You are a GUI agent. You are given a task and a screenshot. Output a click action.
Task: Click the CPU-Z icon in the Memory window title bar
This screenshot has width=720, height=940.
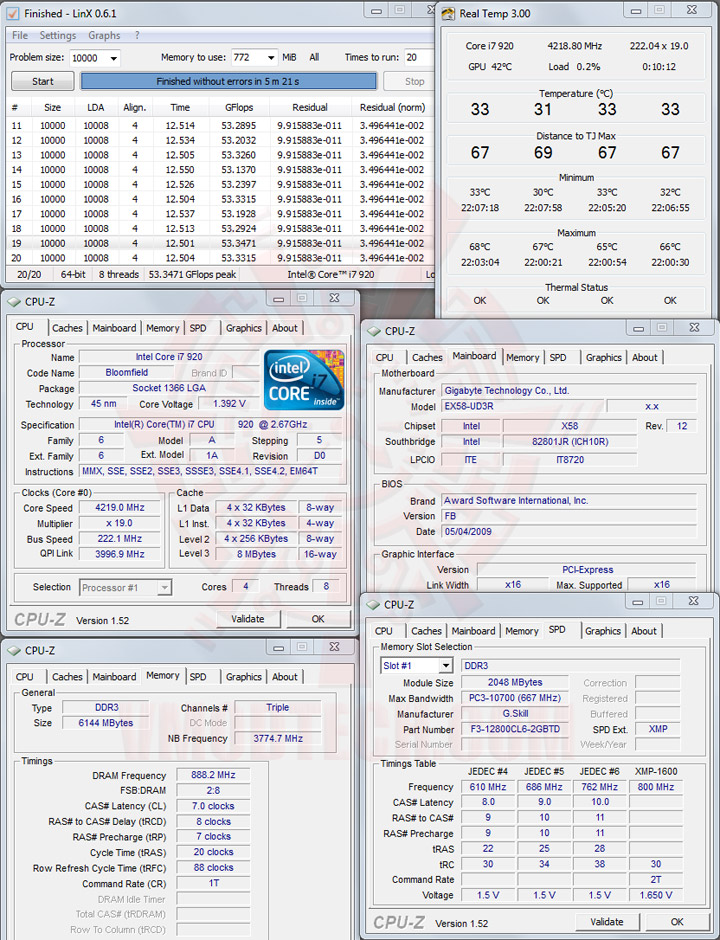pyautogui.click(x=14, y=650)
